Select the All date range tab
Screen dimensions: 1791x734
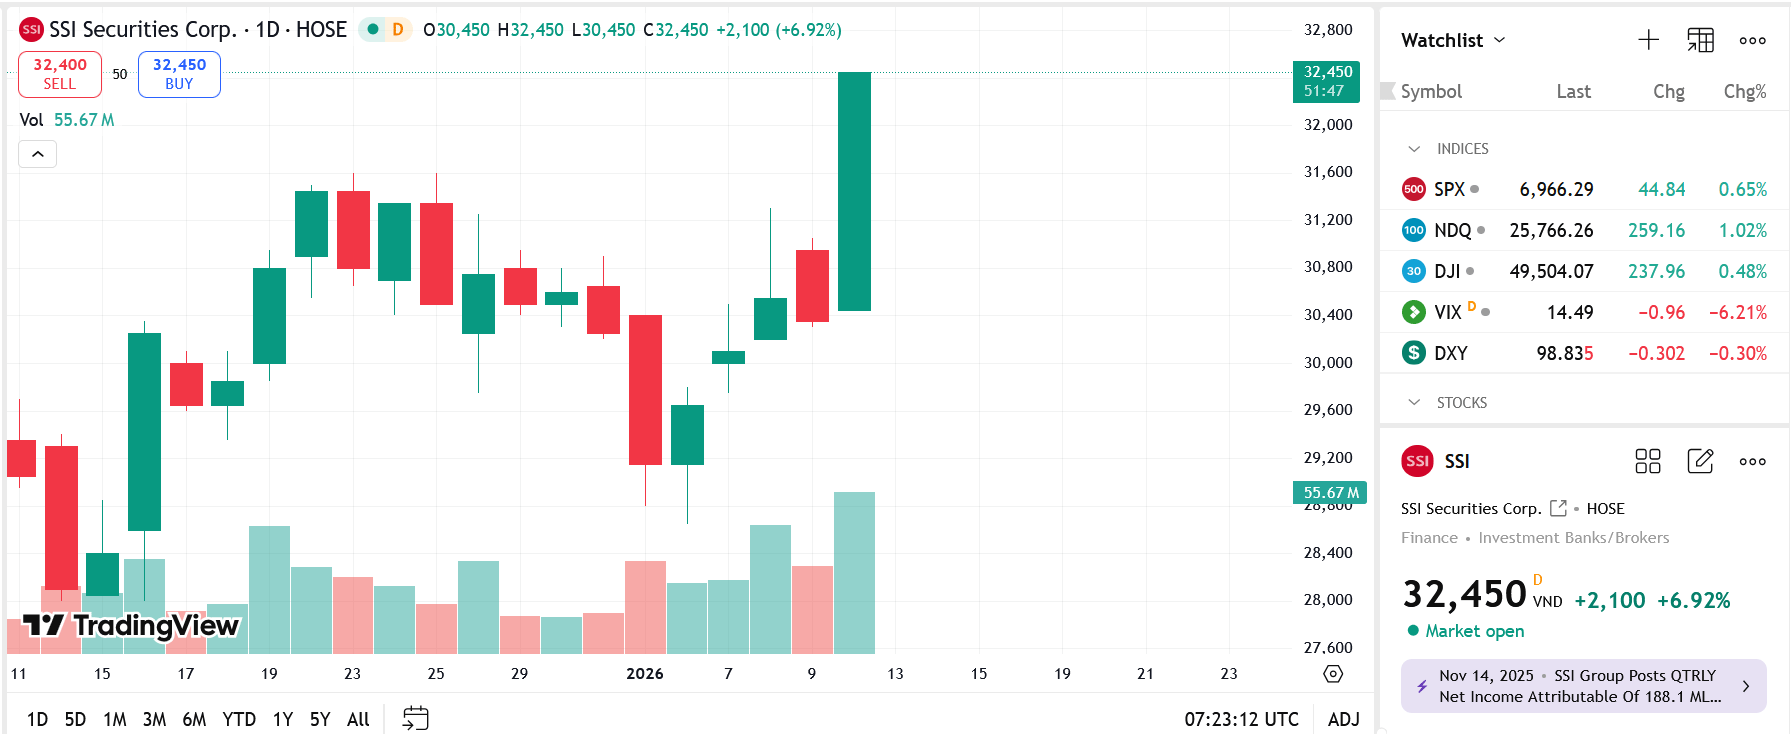(358, 719)
